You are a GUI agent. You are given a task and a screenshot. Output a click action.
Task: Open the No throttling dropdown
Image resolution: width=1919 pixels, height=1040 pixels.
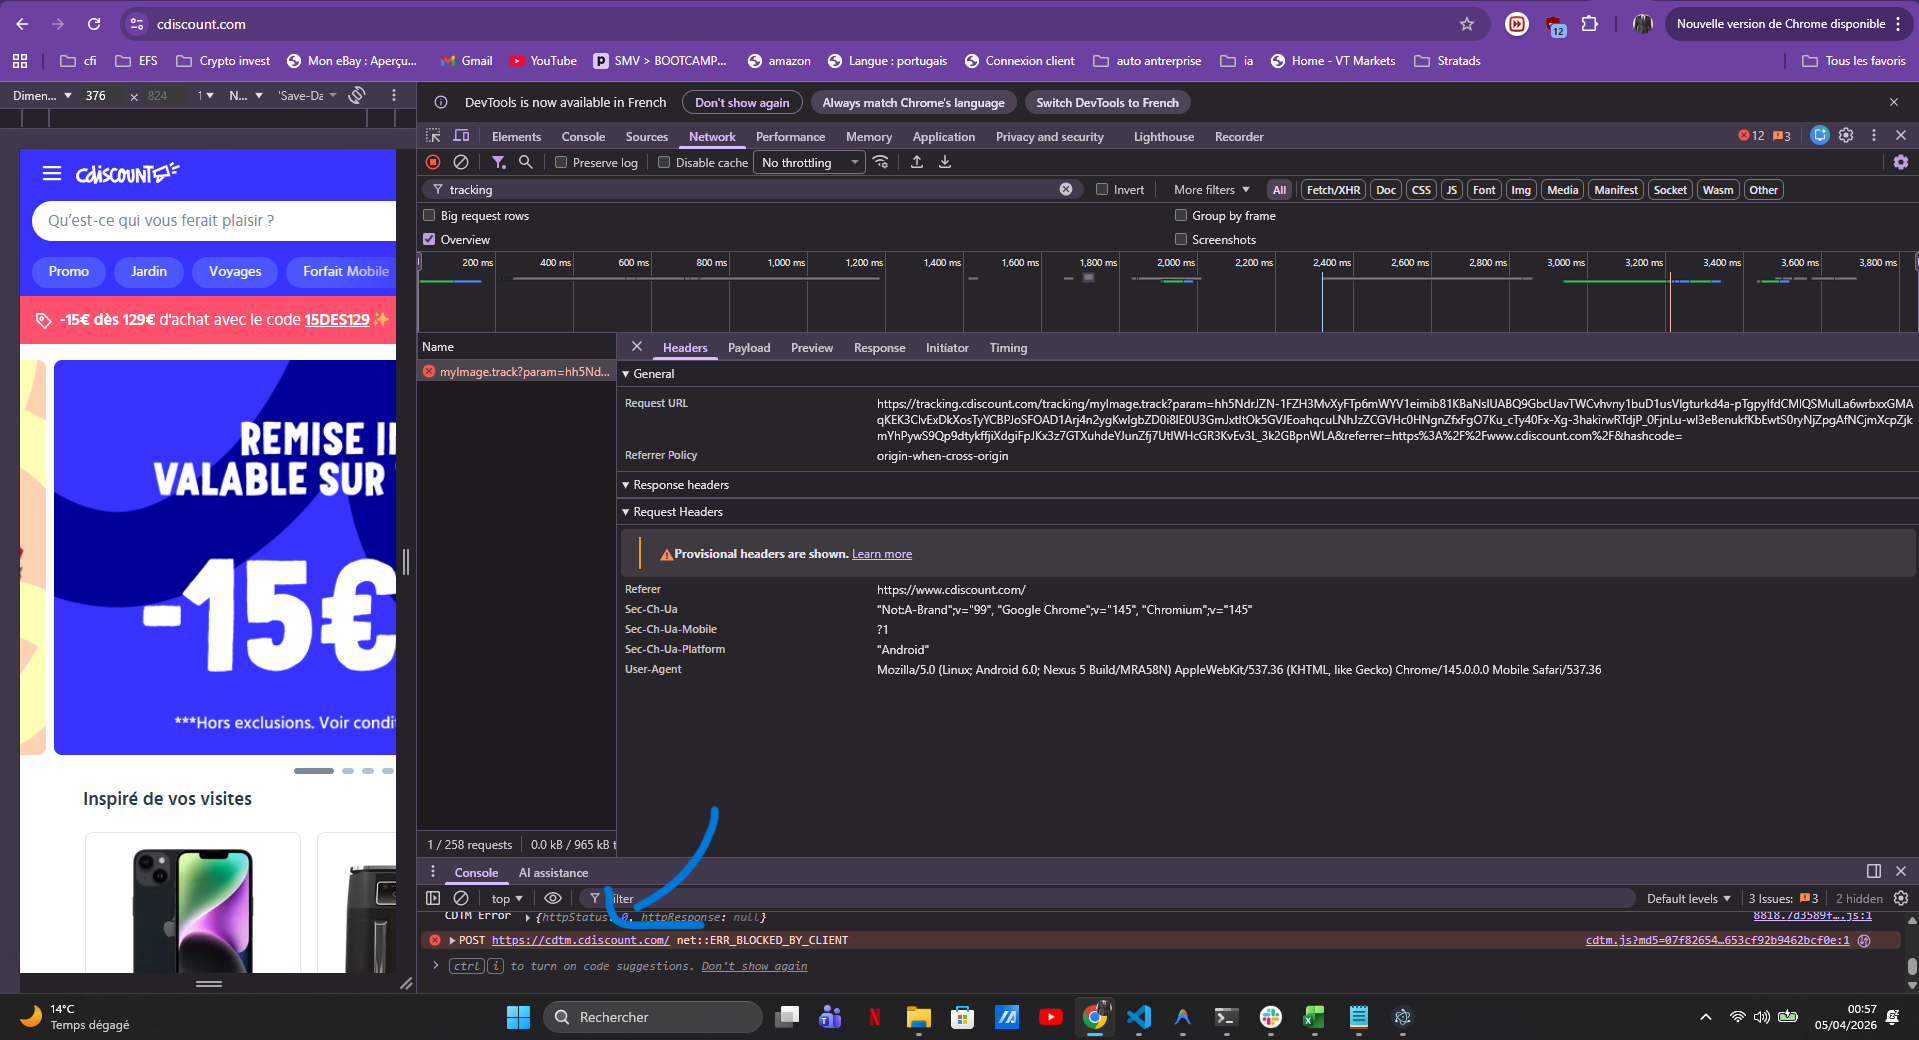click(x=810, y=163)
